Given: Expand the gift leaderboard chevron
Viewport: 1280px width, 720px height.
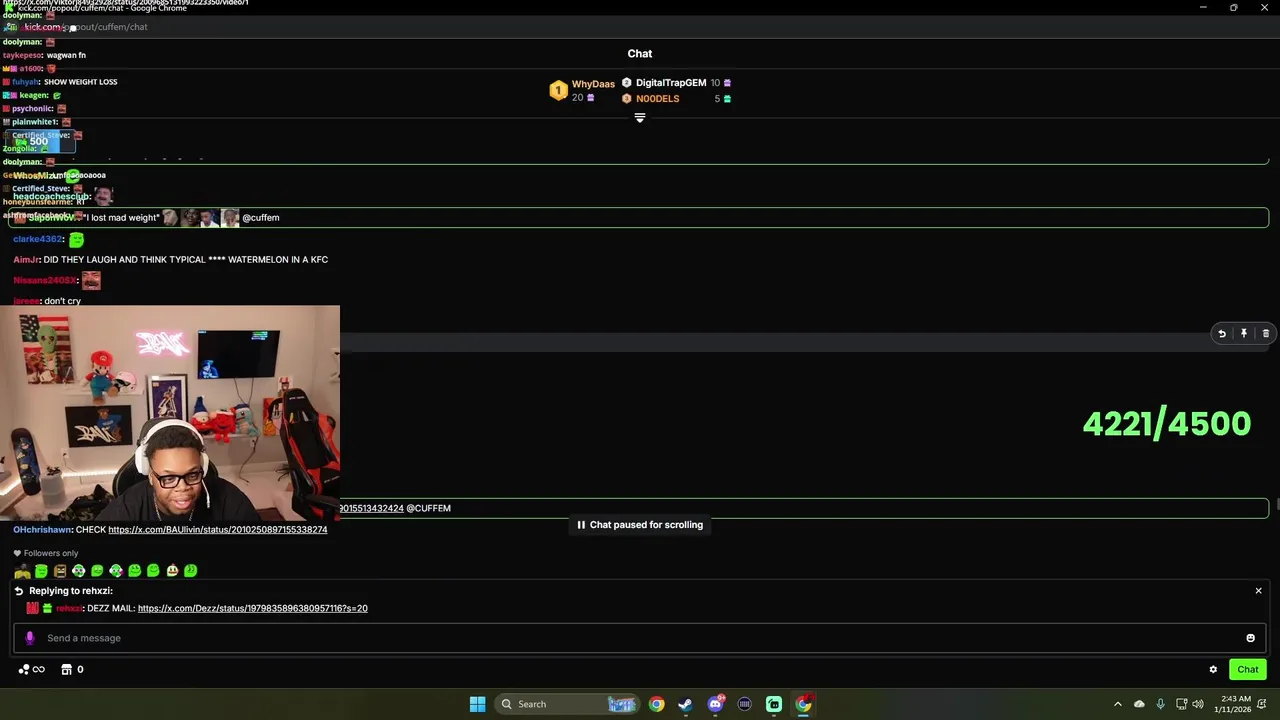Looking at the screenshot, I should (640, 118).
